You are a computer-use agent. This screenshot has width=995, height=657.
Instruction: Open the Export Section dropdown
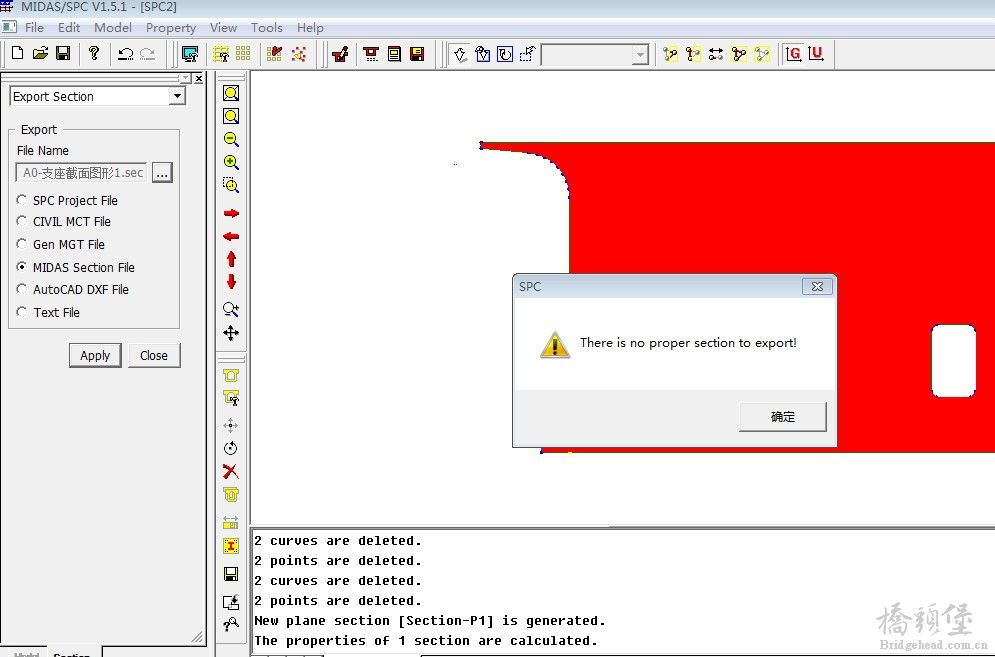178,96
